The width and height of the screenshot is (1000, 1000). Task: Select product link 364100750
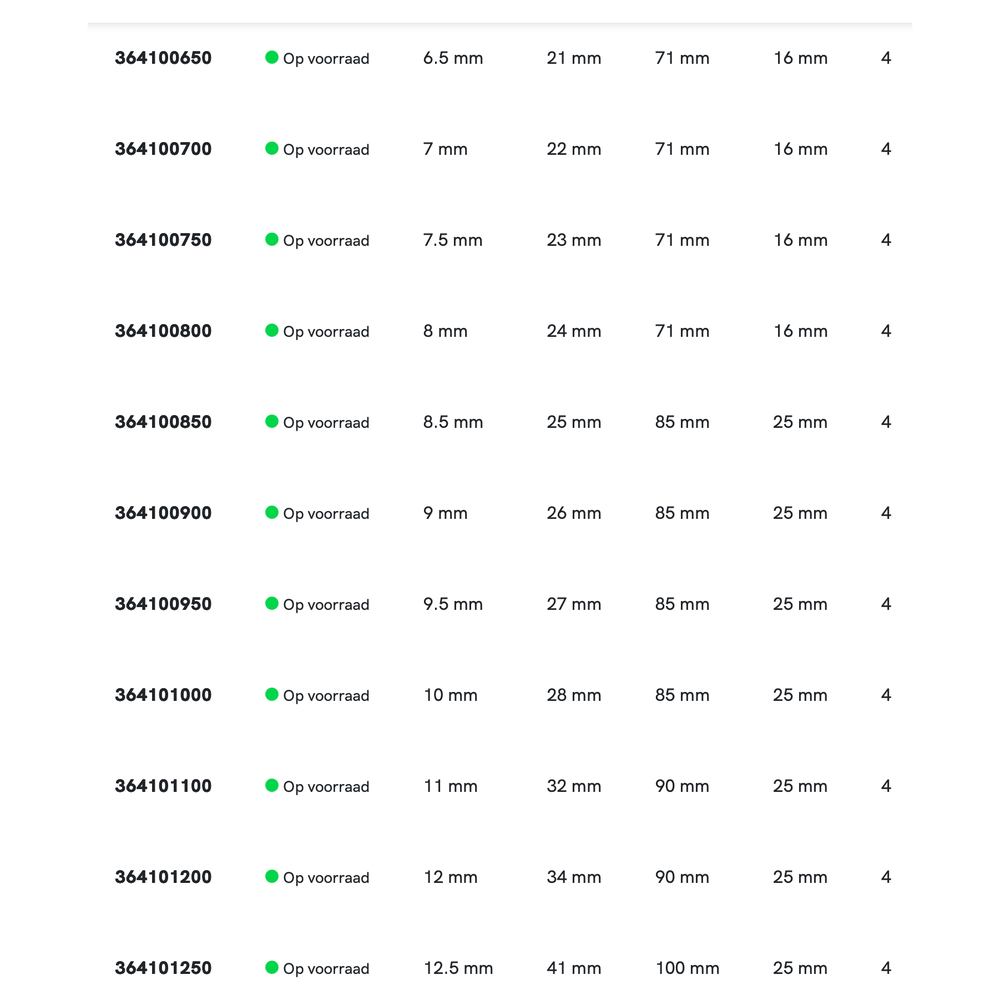click(x=163, y=240)
